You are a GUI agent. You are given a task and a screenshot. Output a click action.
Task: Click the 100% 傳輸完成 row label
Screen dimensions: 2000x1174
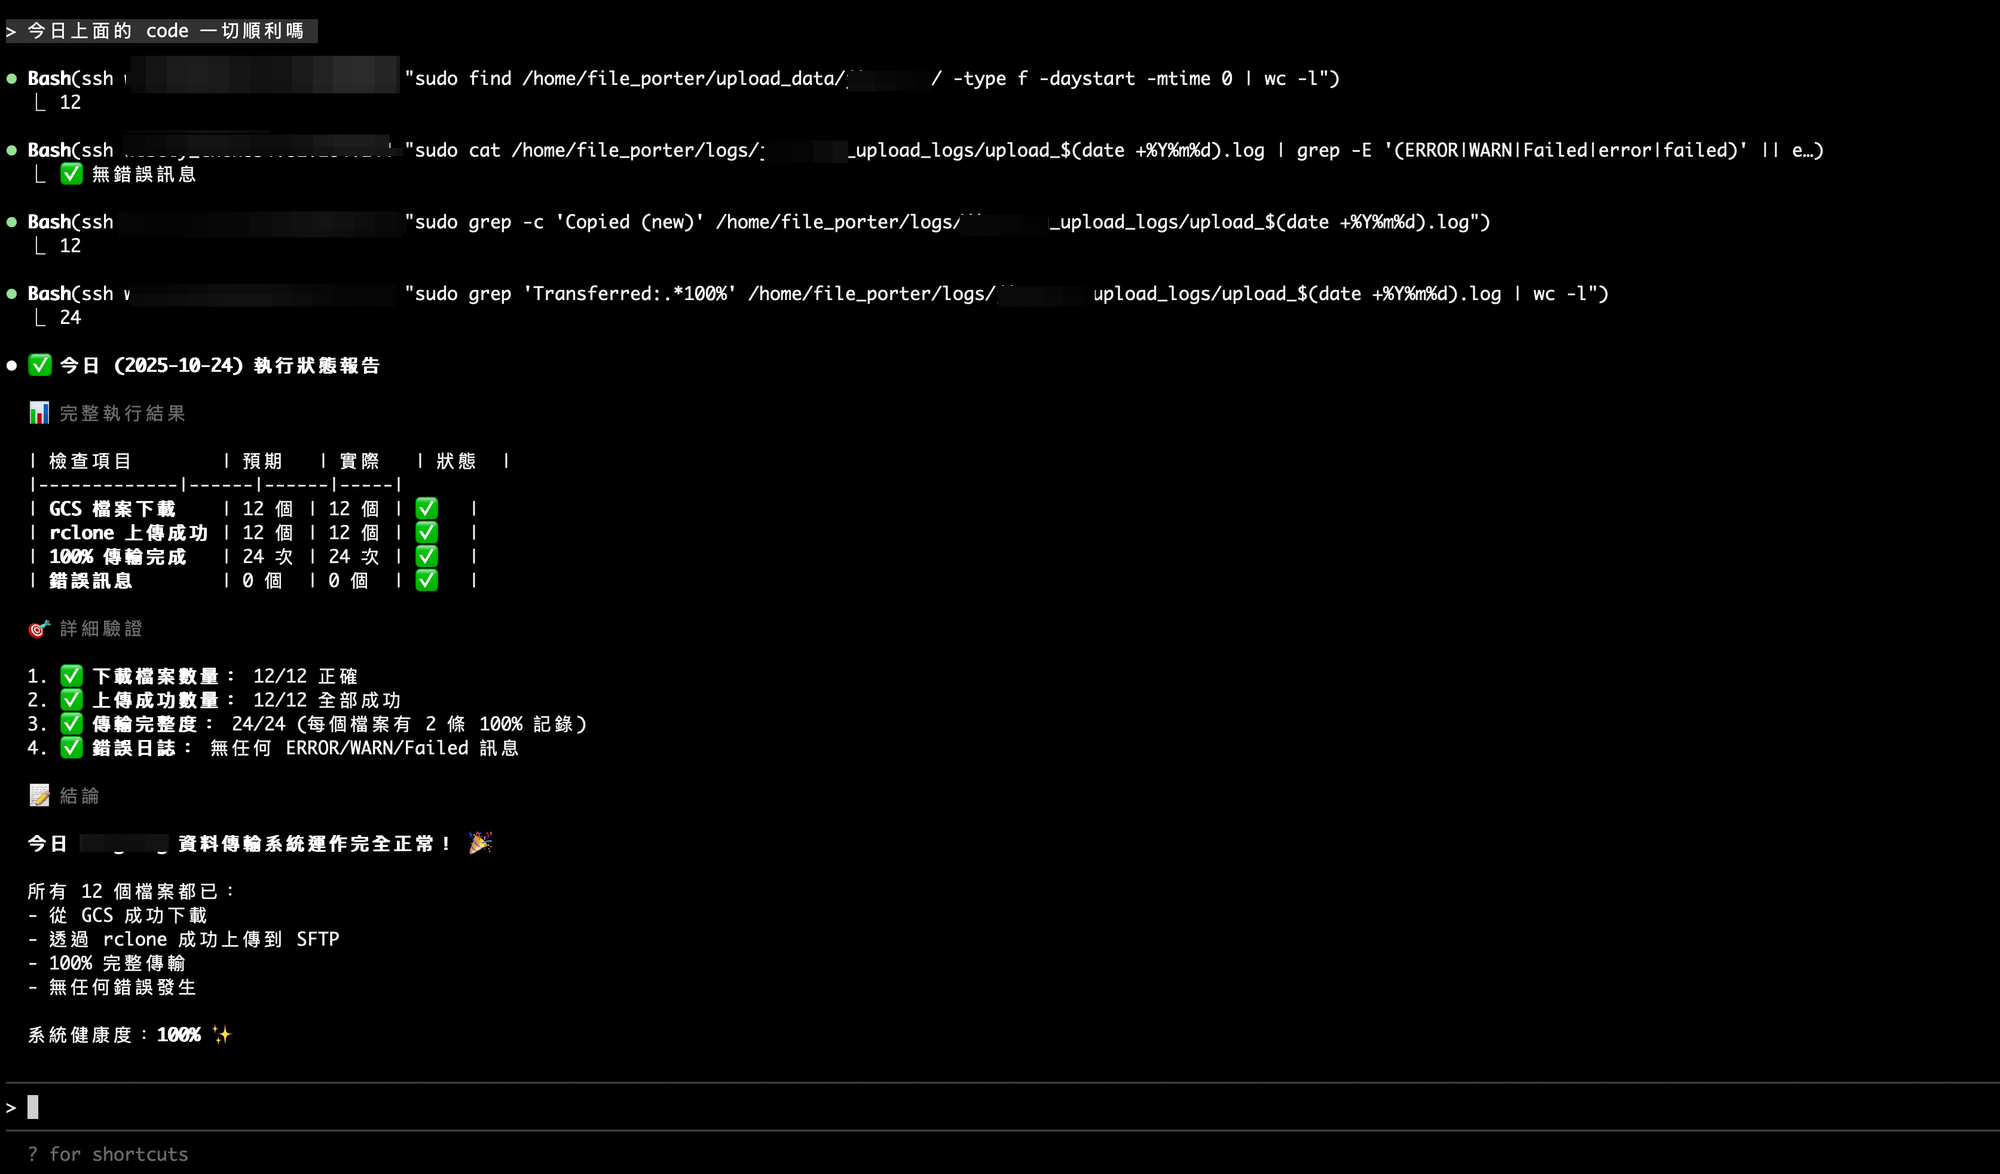pos(118,557)
